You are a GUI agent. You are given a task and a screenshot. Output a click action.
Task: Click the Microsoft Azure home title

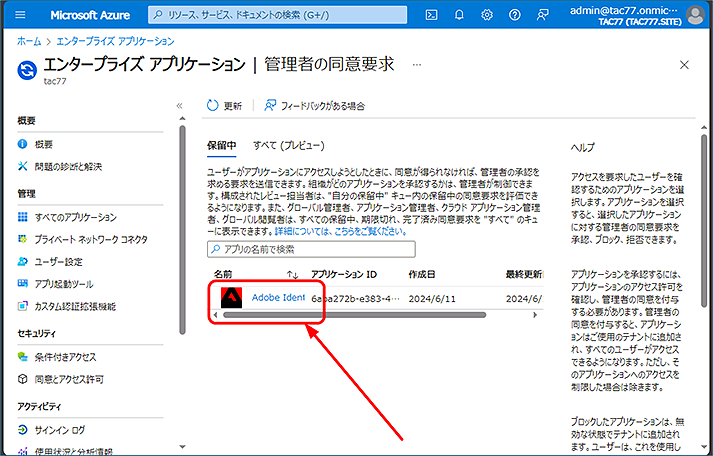tap(90, 15)
